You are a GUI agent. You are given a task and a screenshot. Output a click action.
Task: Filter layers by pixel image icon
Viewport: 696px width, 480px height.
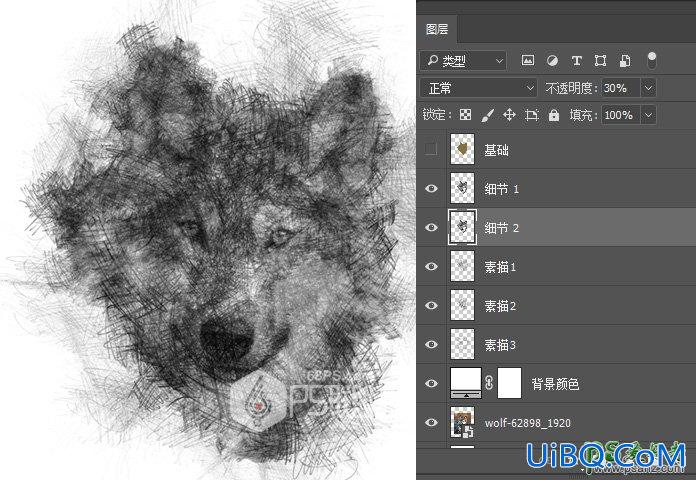[x=528, y=60]
